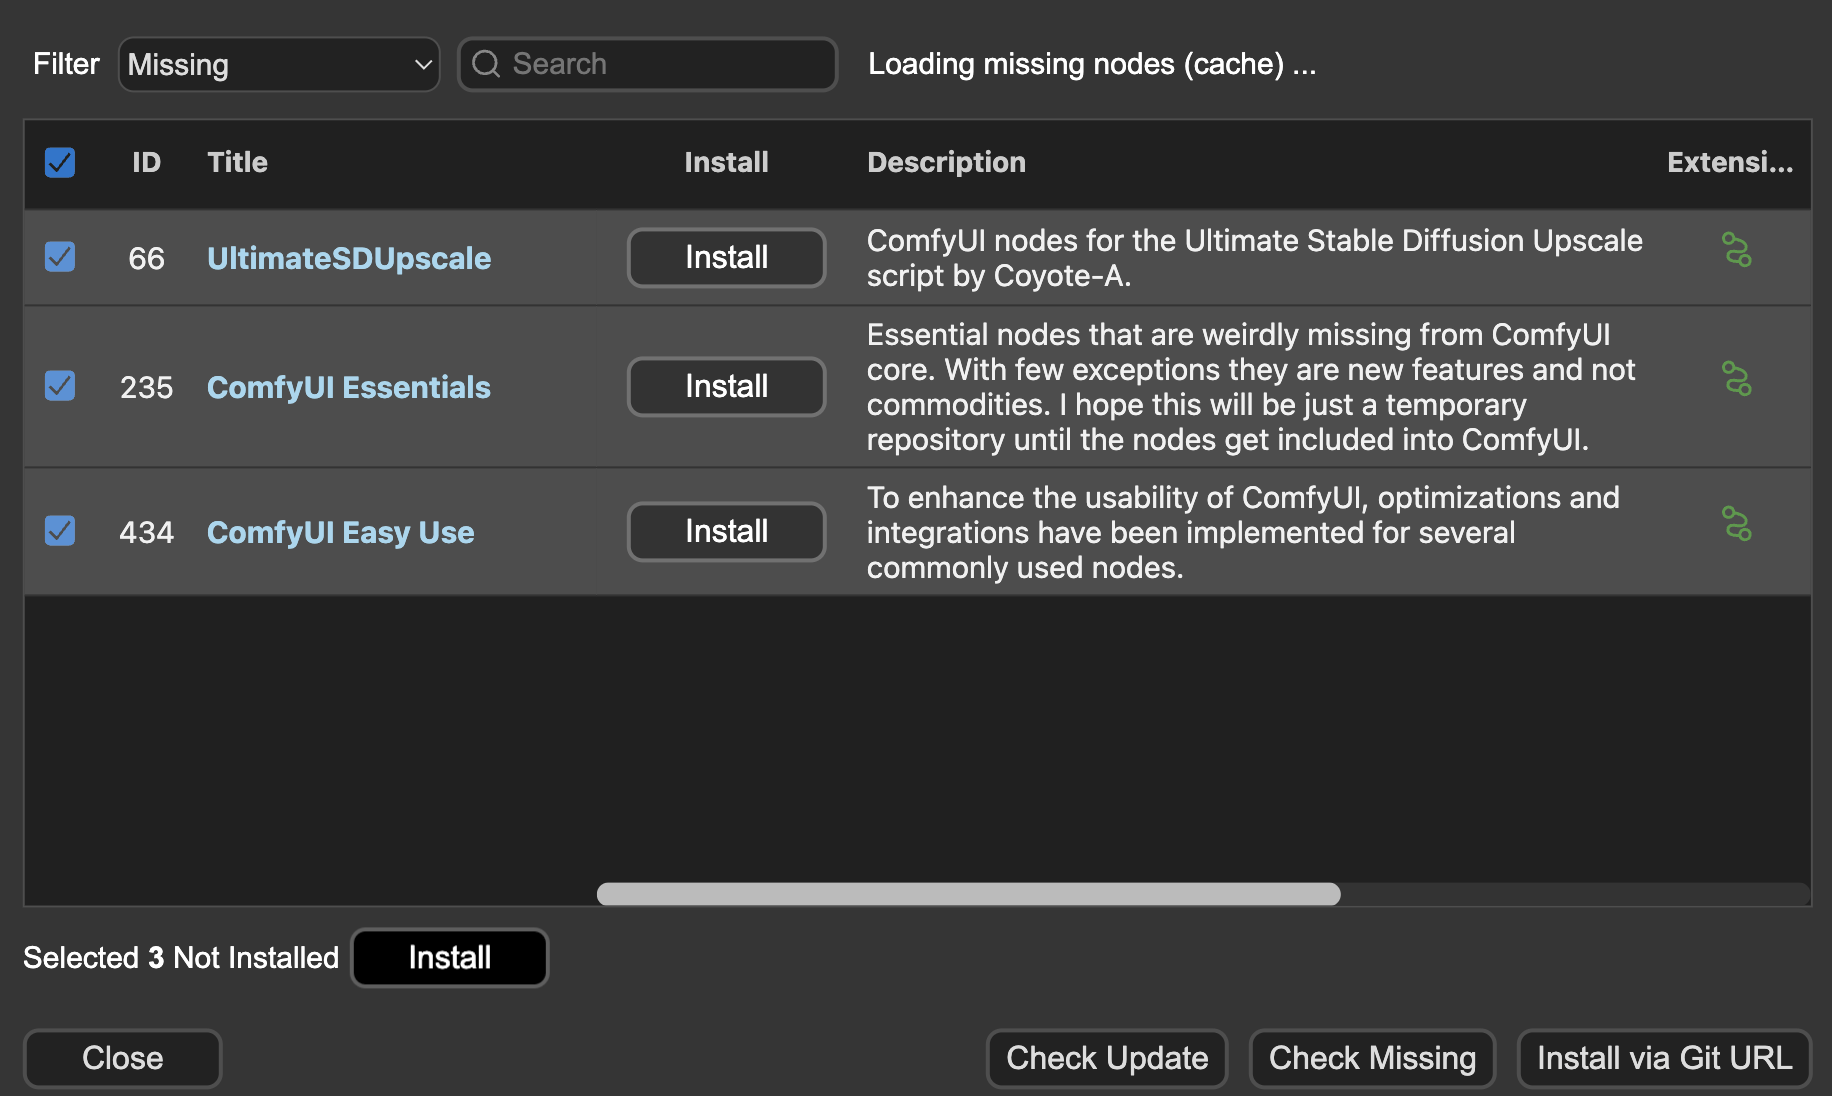The image size is (1832, 1096).
Task: Open Install via Git URL
Action: point(1664,1058)
